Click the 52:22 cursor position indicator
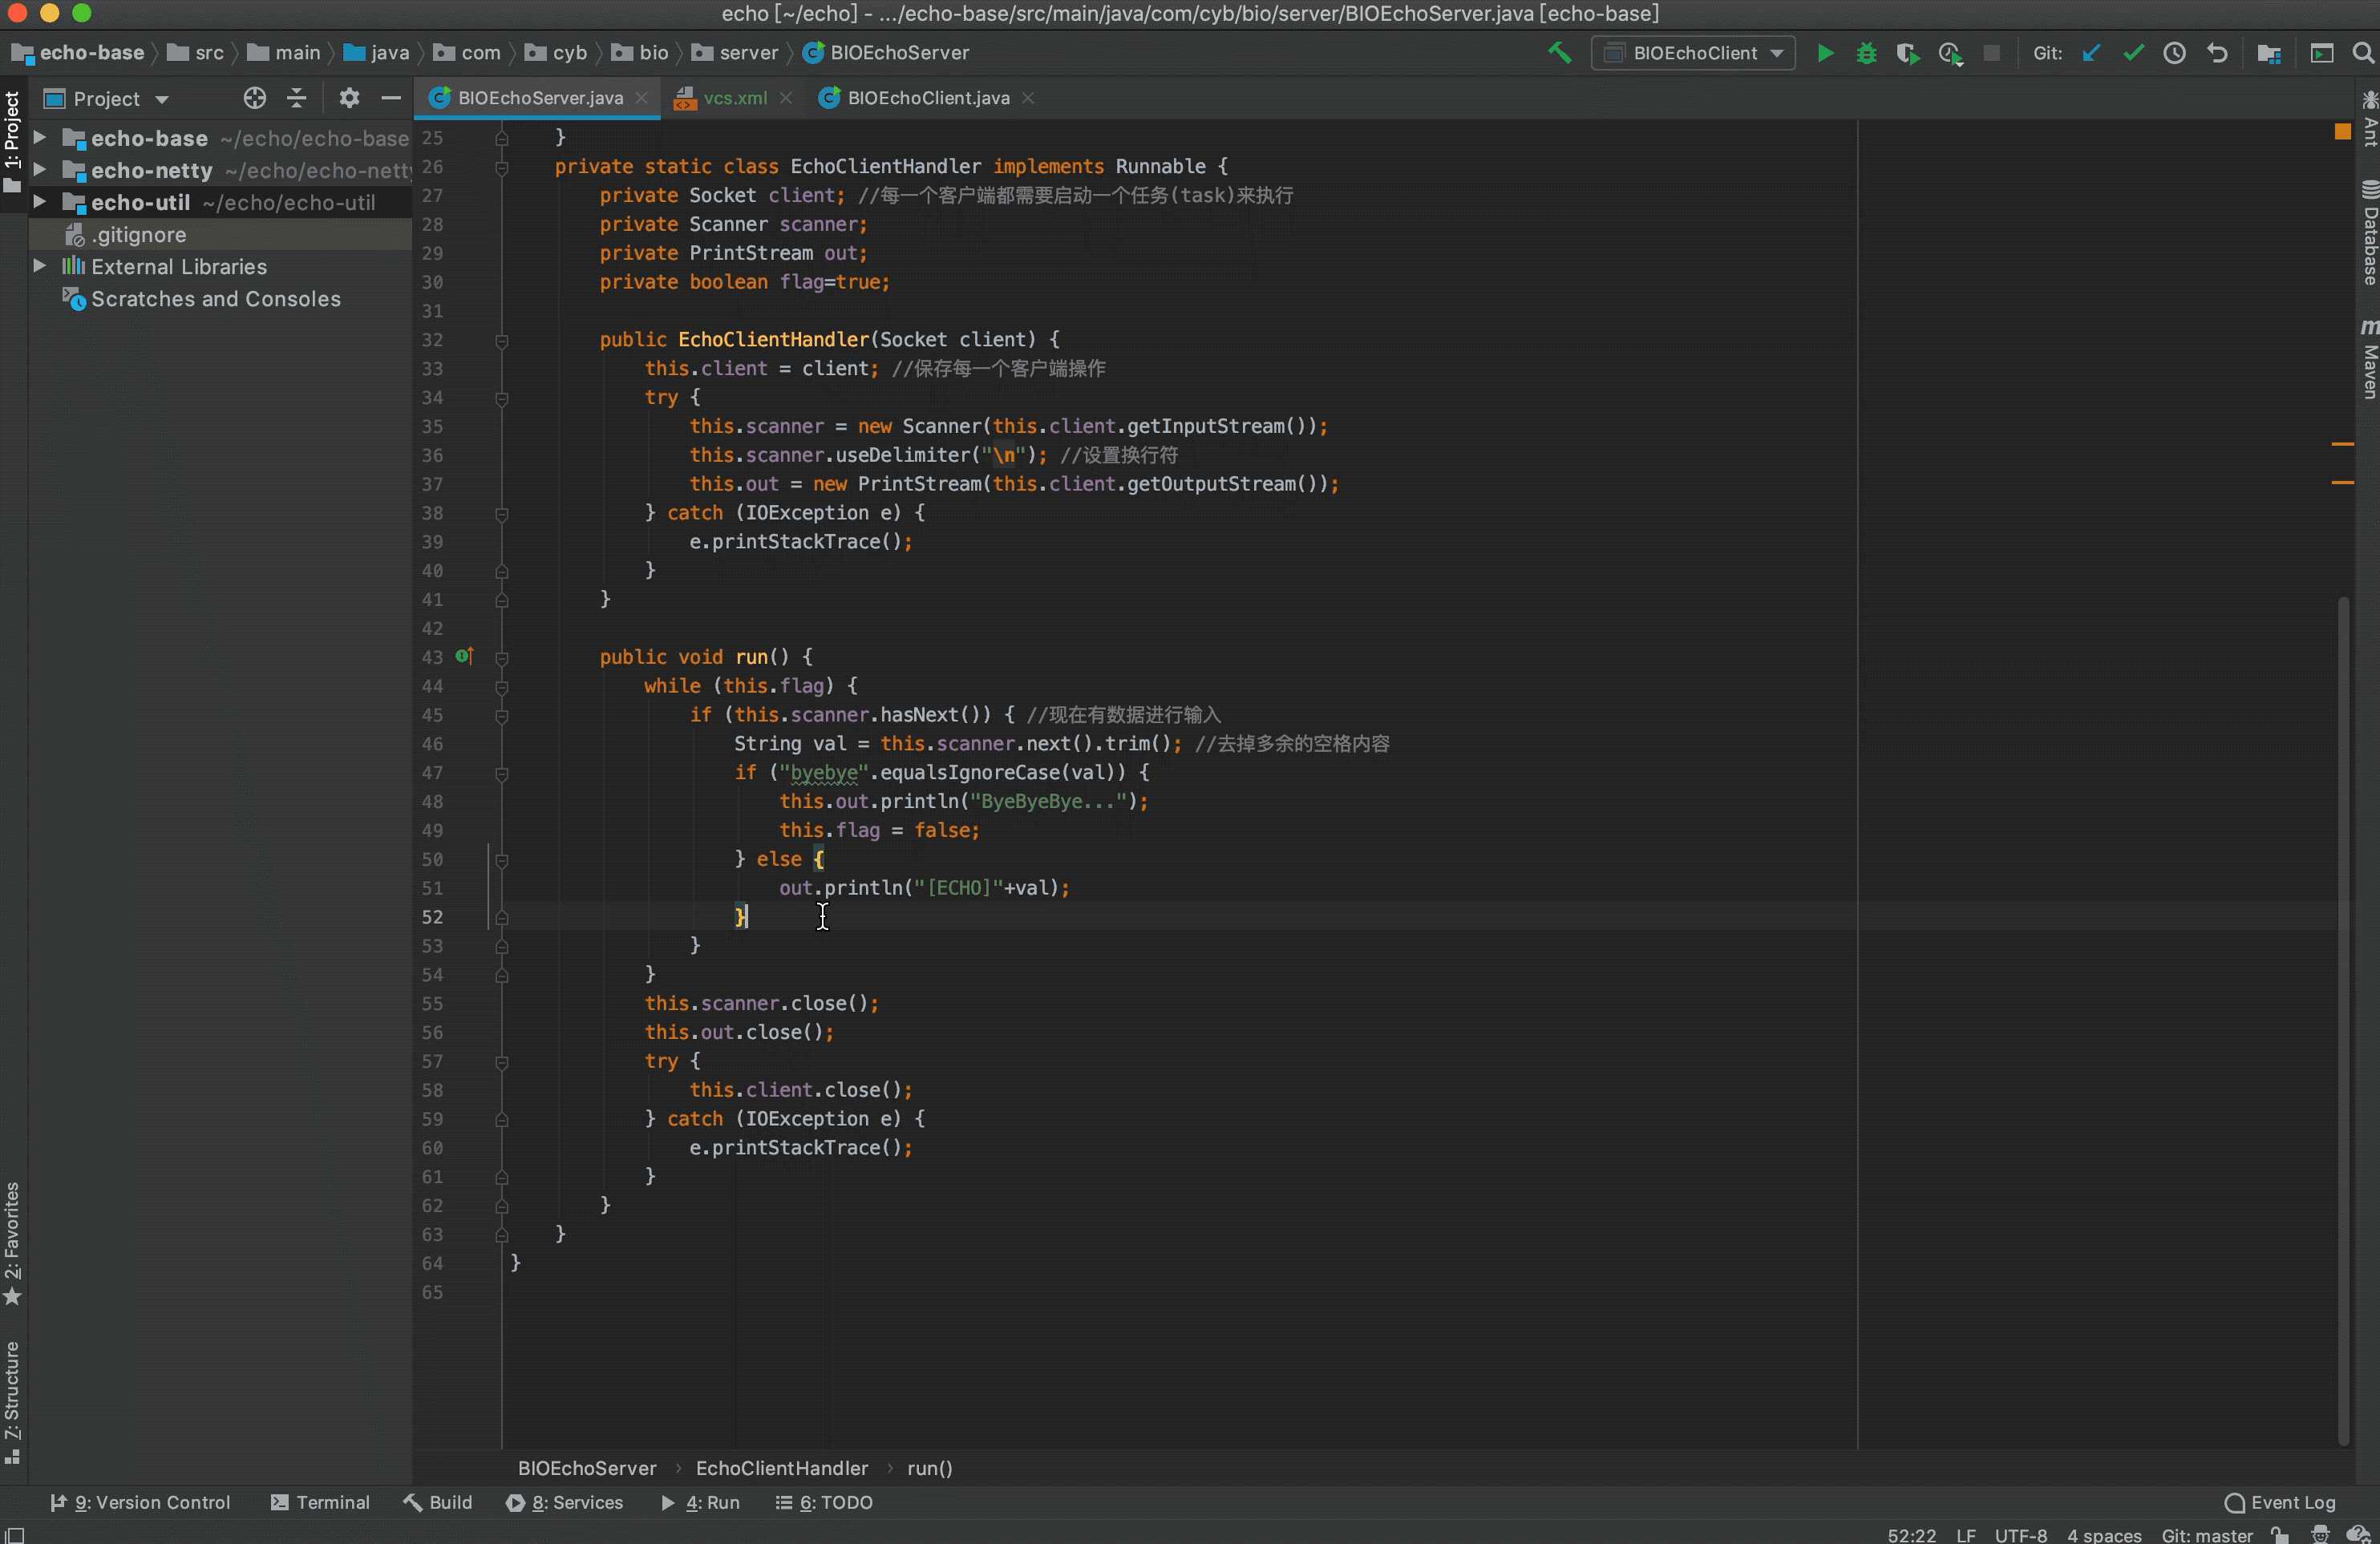The width and height of the screenshot is (2380, 1544). tap(1911, 1535)
